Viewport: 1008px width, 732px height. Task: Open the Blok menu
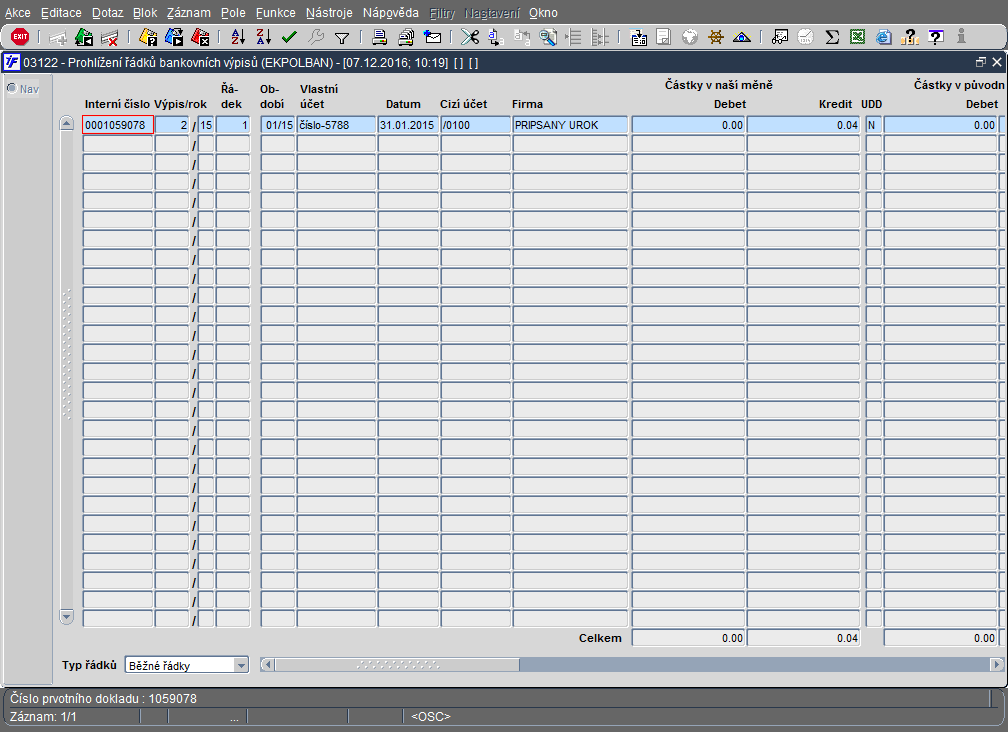click(x=145, y=13)
